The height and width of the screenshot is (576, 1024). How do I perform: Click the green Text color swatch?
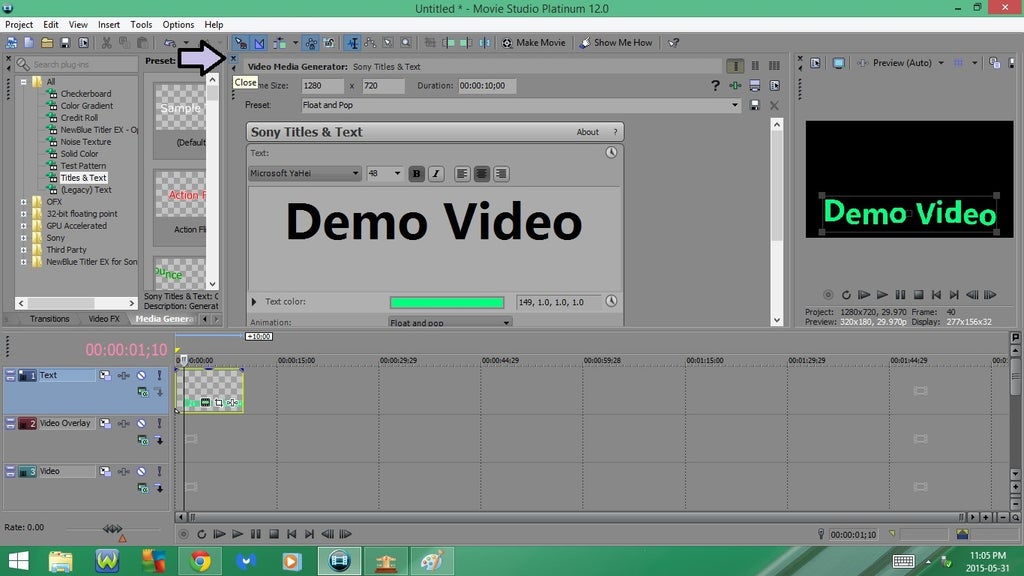click(447, 302)
